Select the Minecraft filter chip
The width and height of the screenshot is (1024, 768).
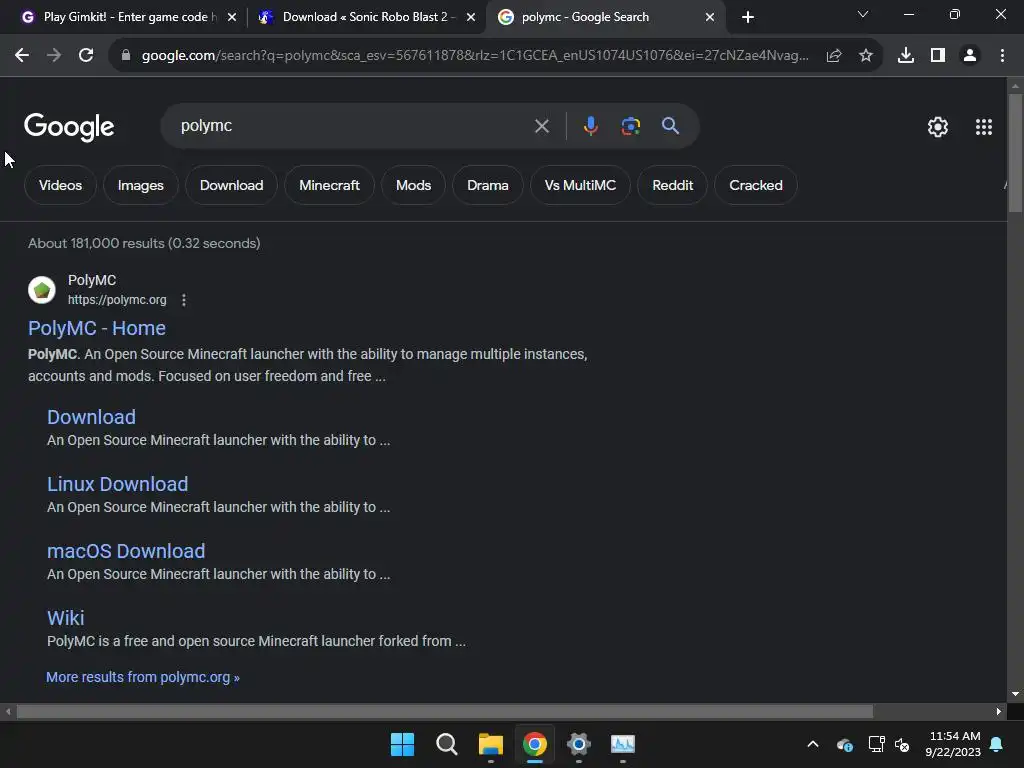coord(329,185)
